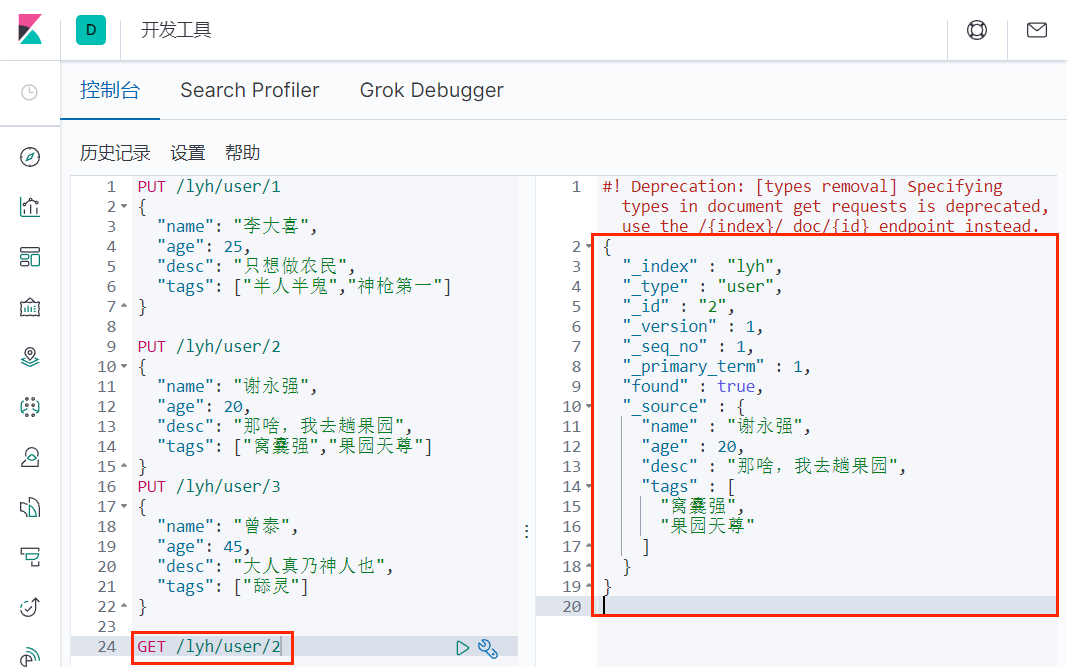The image size is (1067, 667).
Task: Click the "果园天尊" output value
Action: point(708,526)
